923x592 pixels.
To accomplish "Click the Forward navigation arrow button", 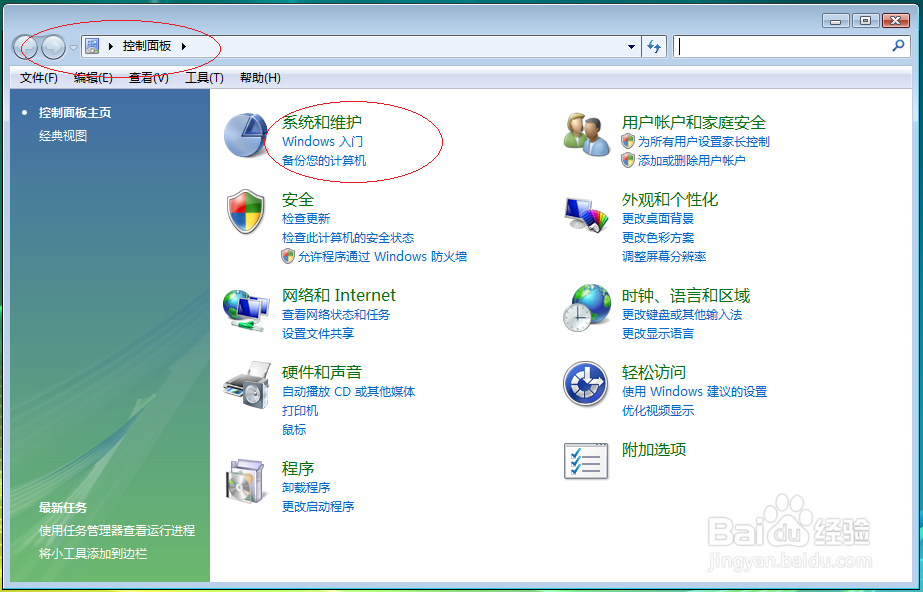I will click(54, 47).
